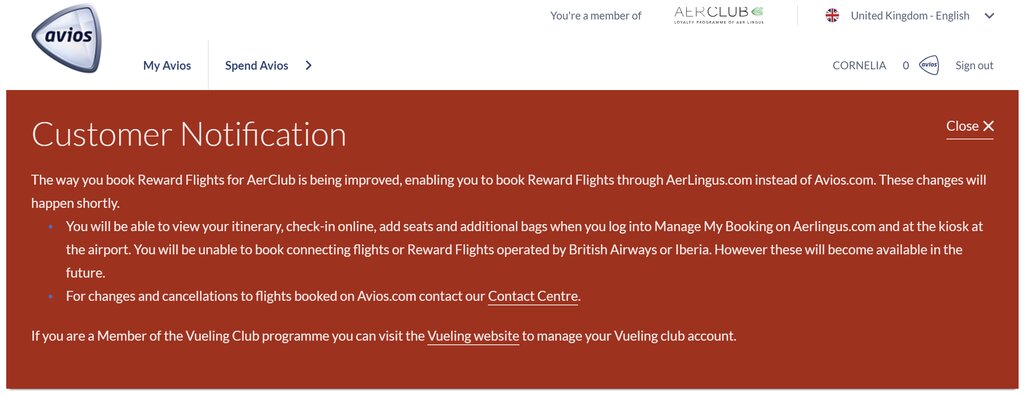Click the Avios shield logo
This screenshot has height=395, width=1024.
tap(67, 38)
